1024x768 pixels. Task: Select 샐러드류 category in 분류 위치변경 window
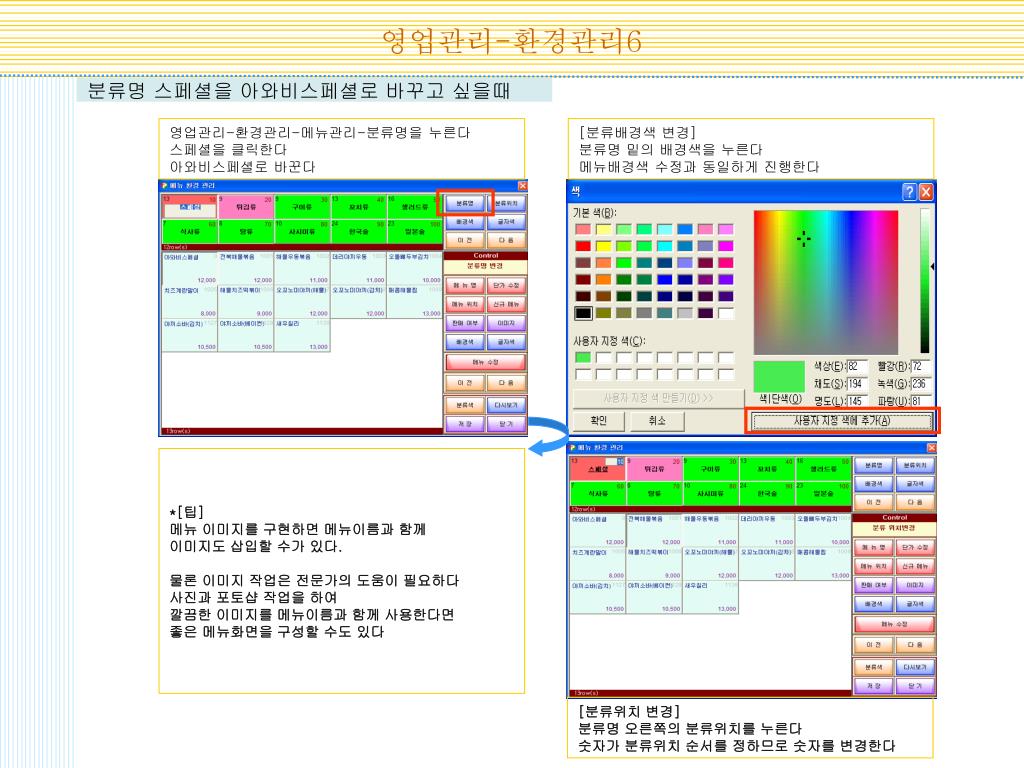tap(824, 468)
